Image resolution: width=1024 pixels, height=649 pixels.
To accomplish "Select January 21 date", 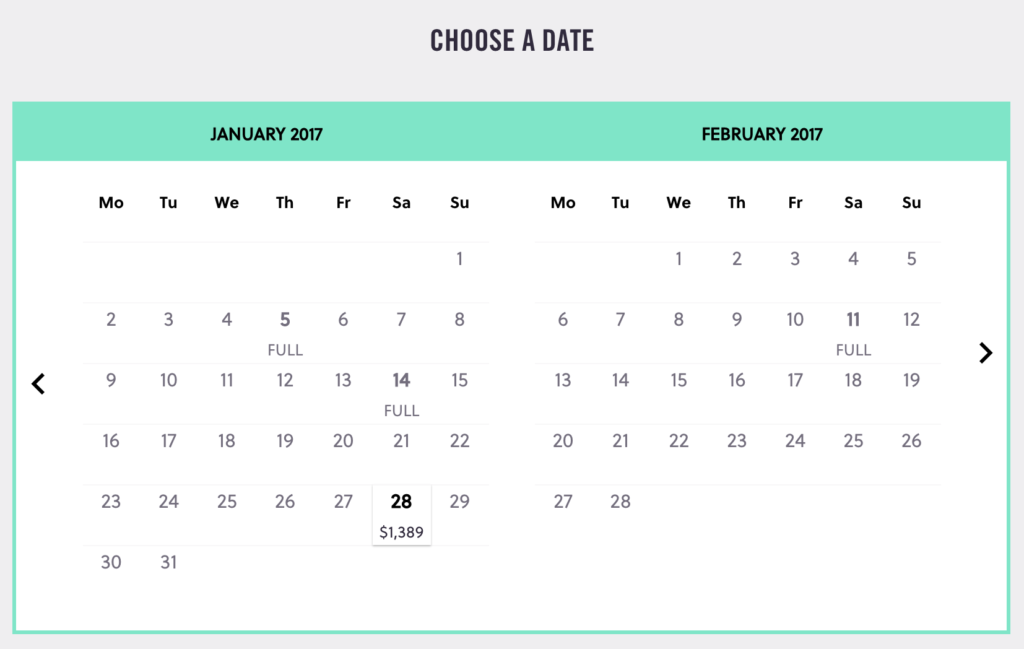I will 401,454.
